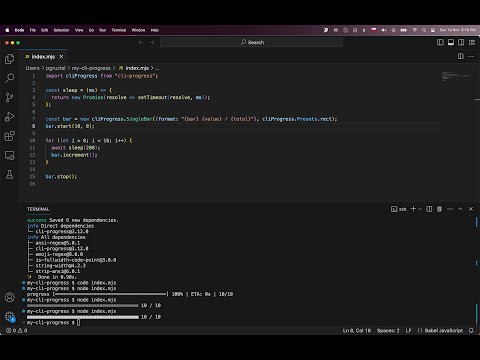Screen dimensions: 480x360
Task: Close the terminal panel
Action: point(471,209)
